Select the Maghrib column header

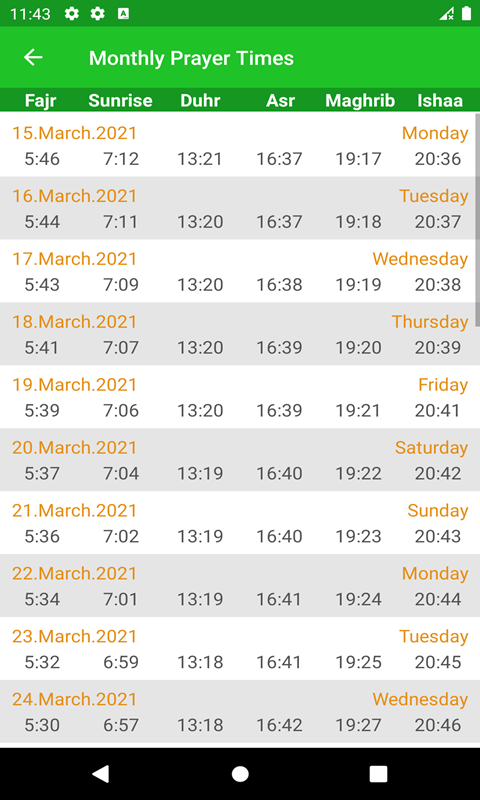pos(360,101)
